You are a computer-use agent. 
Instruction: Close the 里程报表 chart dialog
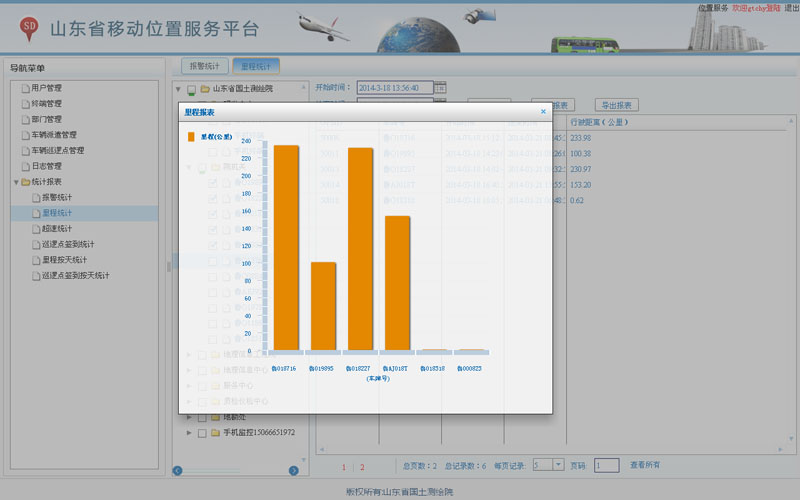[543, 112]
